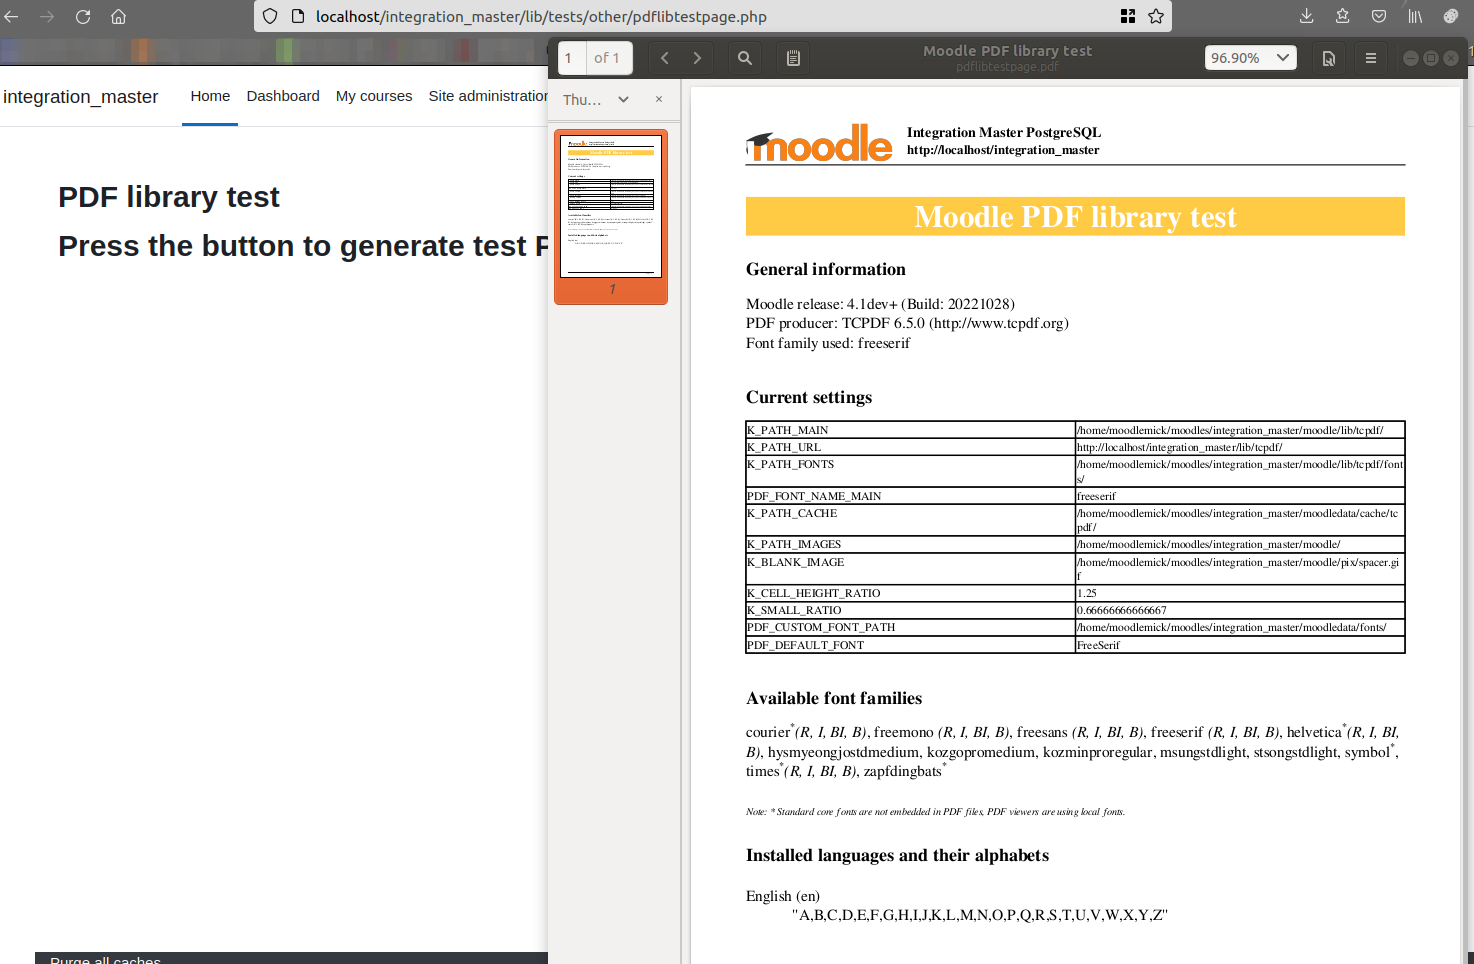
Task: Click the Moodle release line in the PDF
Action: 880,304
